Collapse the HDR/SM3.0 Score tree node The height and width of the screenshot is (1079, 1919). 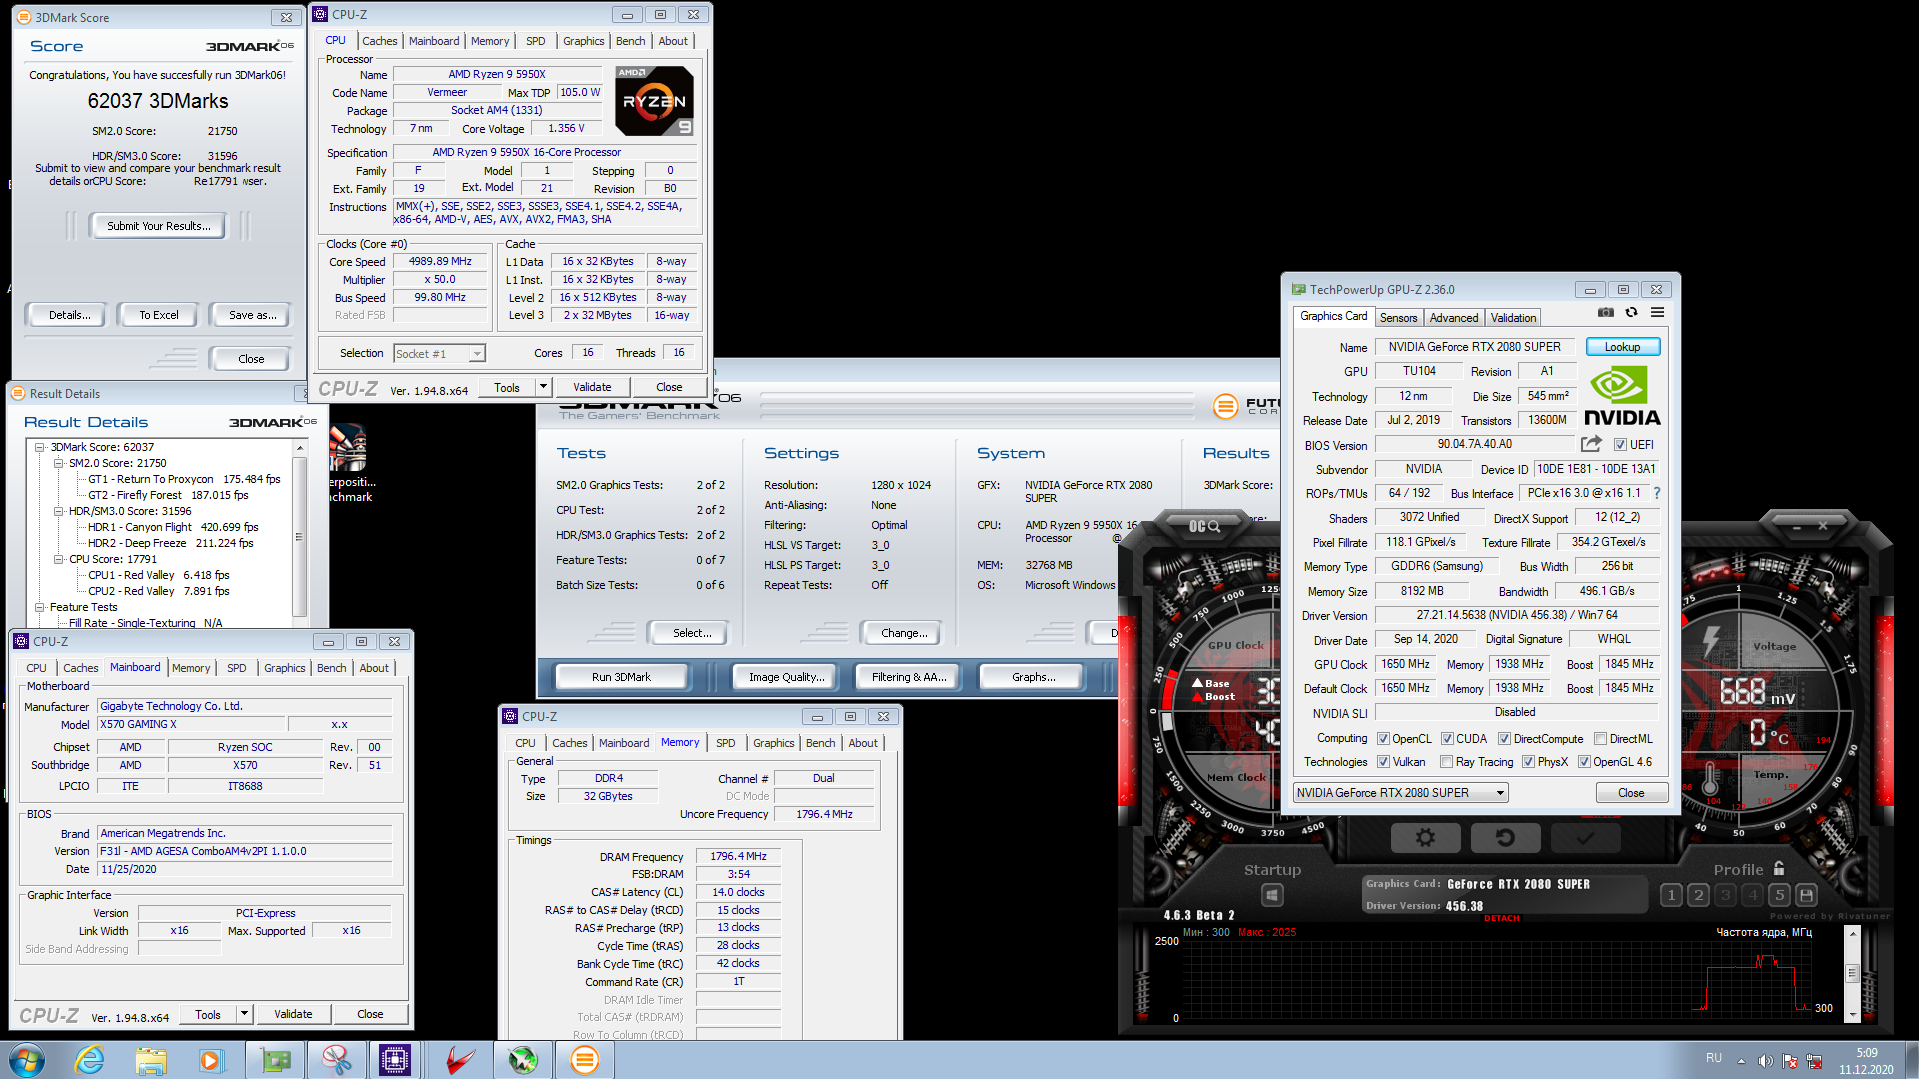pos(59,511)
